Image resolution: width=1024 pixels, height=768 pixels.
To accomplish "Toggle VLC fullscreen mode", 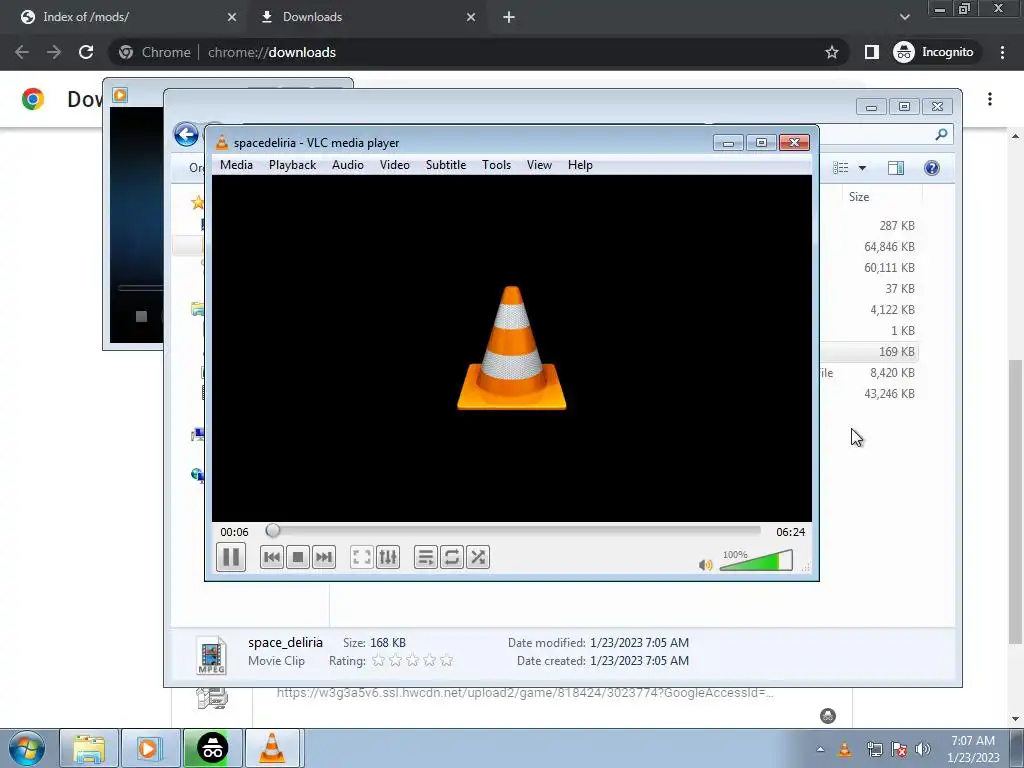I will (x=362, y=557).
